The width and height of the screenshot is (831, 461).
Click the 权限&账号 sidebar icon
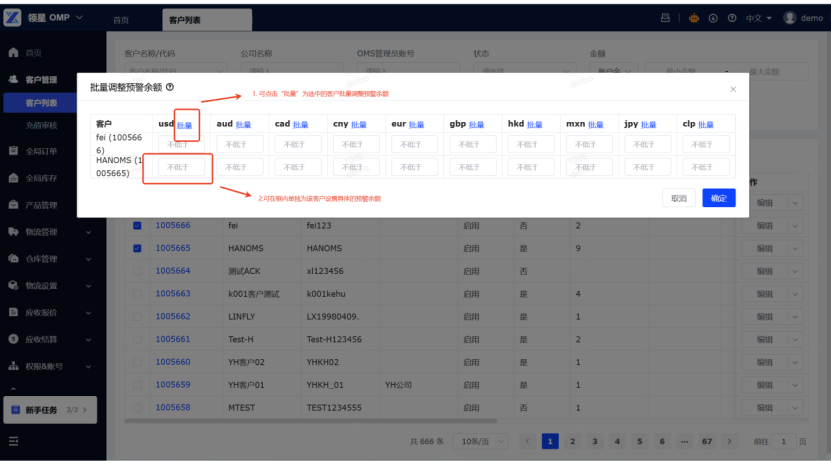[13, 366]
